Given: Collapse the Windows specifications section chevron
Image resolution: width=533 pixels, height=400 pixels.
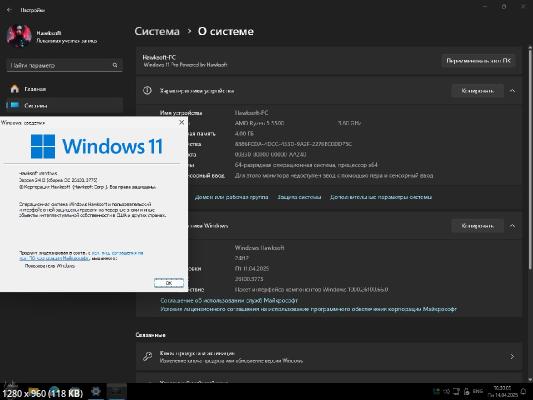Looking at the screenshot, I should [x=512, y=226].
